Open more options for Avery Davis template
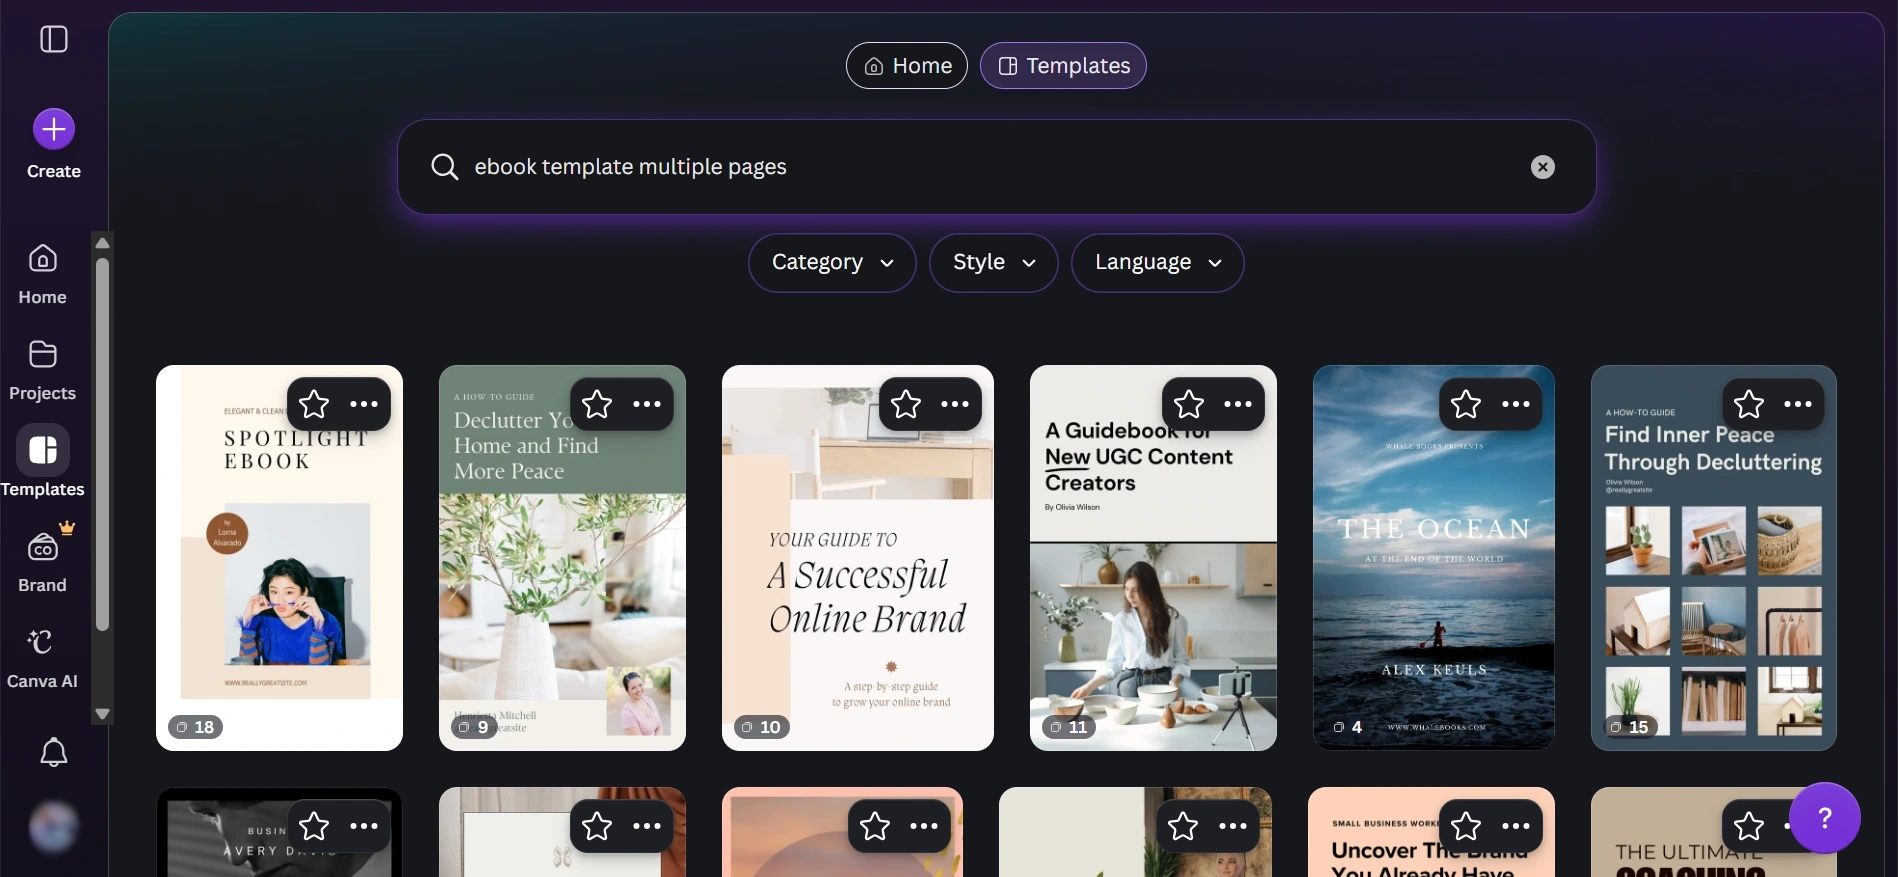Image resolution: width=1898 pixels, height=877 pixels. click(x=364, y=826)
